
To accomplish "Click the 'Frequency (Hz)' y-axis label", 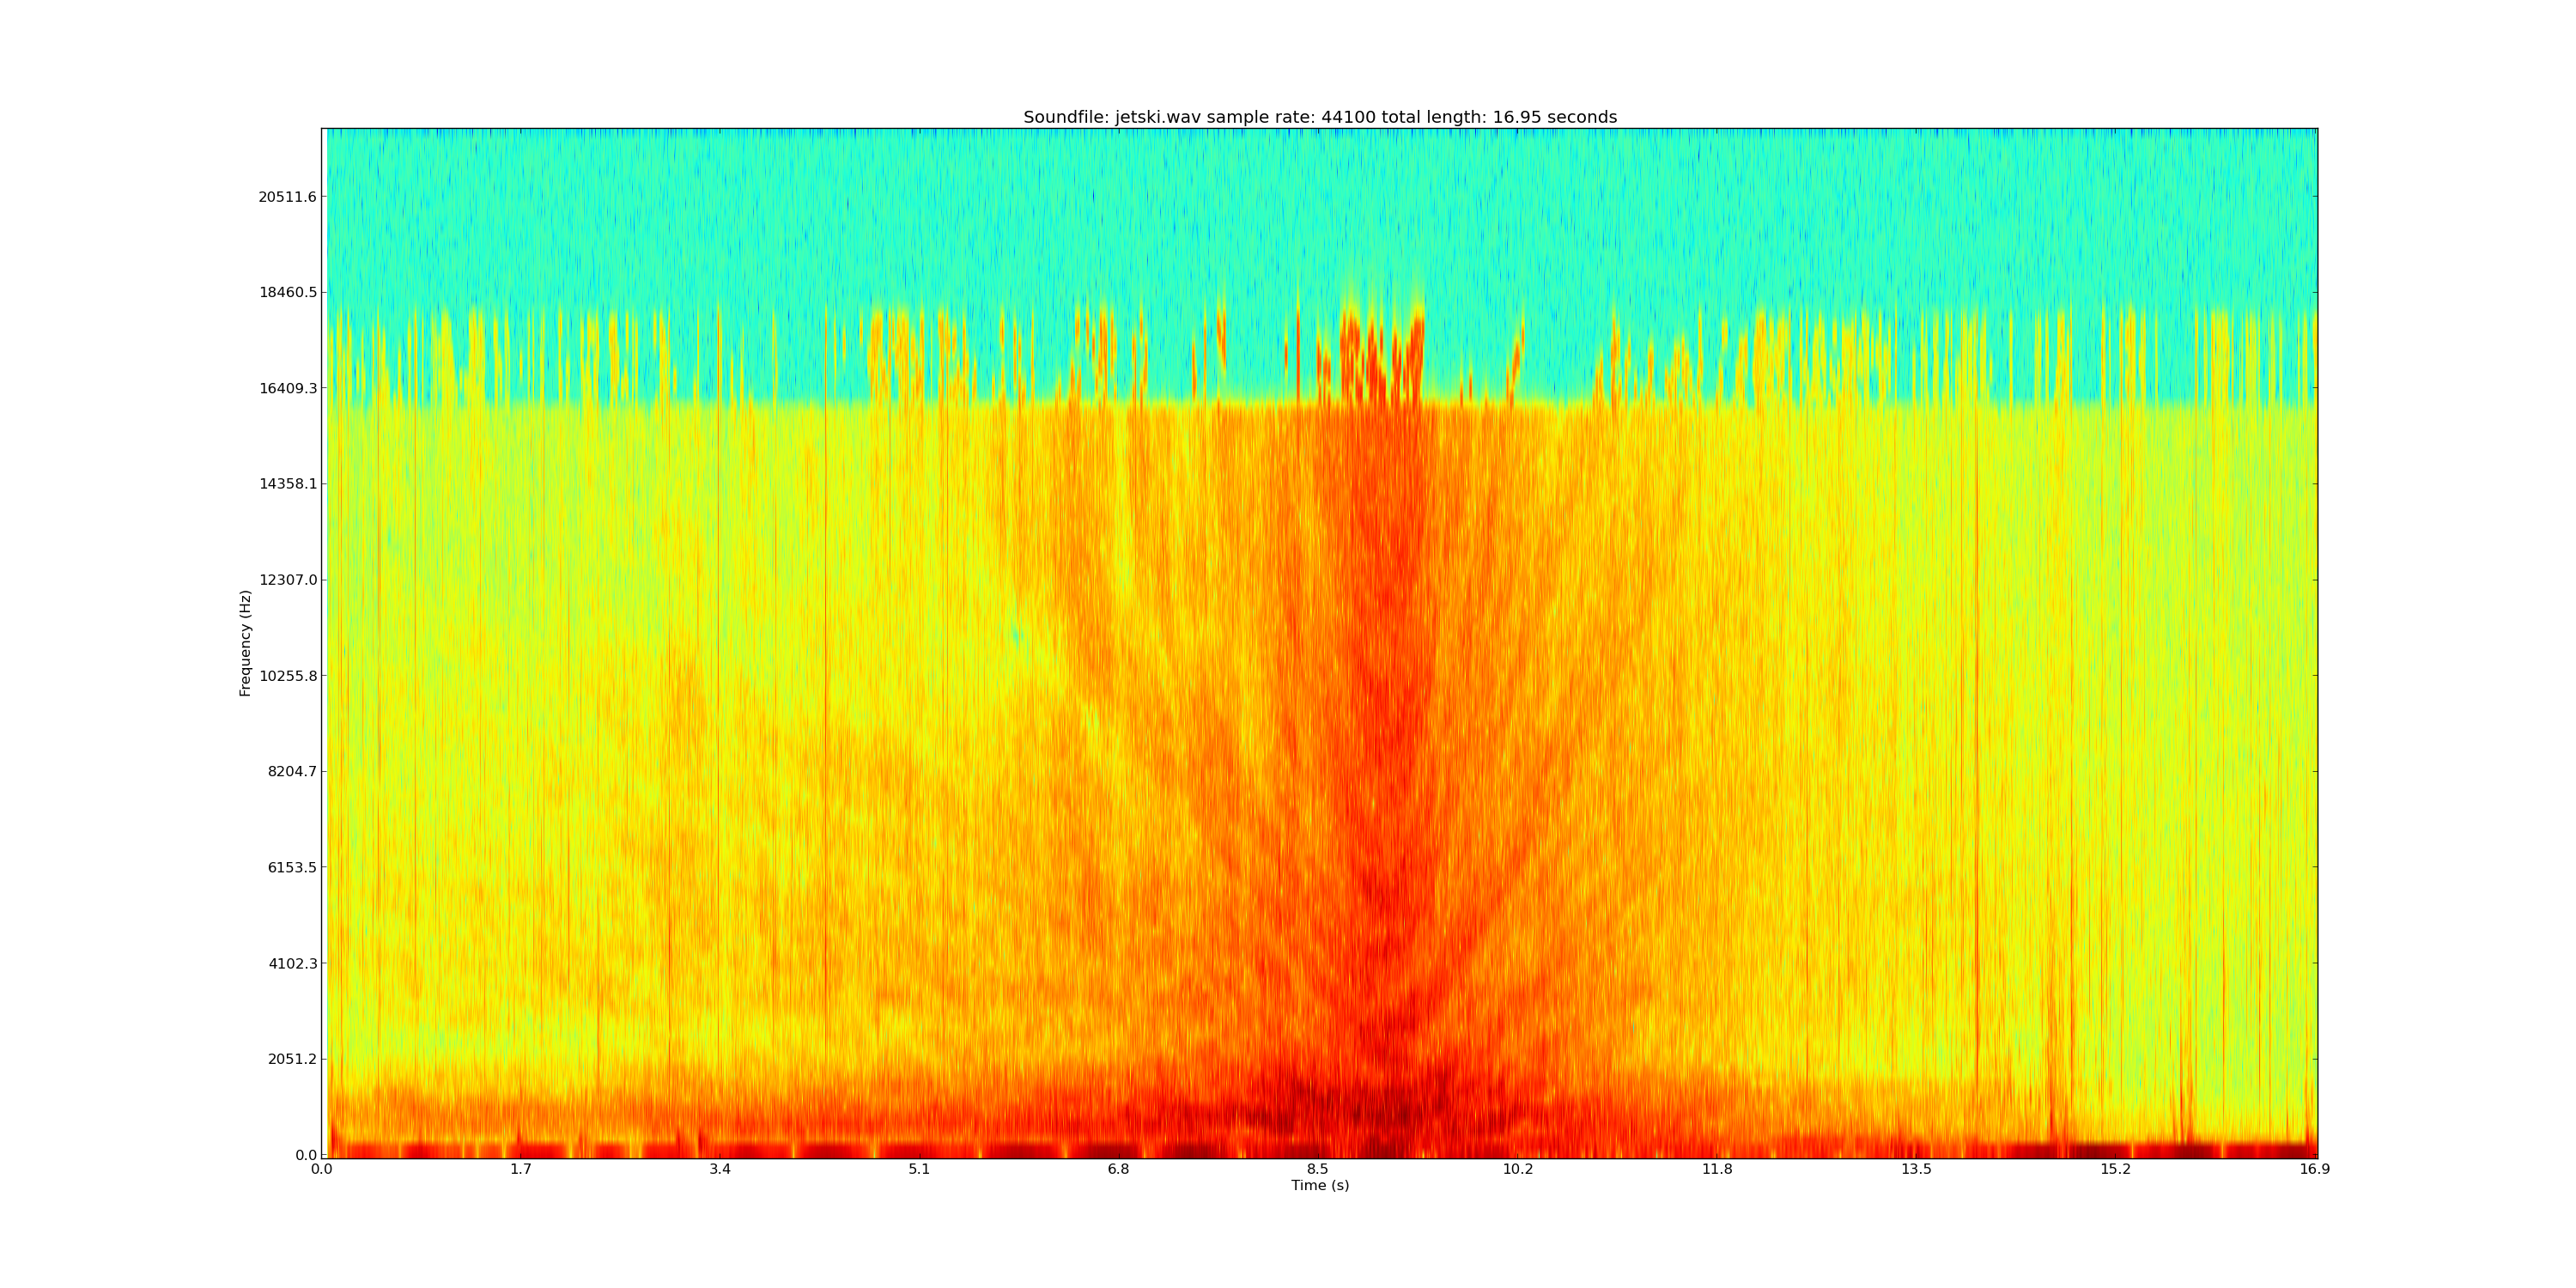I will click(x=245, y=643).
